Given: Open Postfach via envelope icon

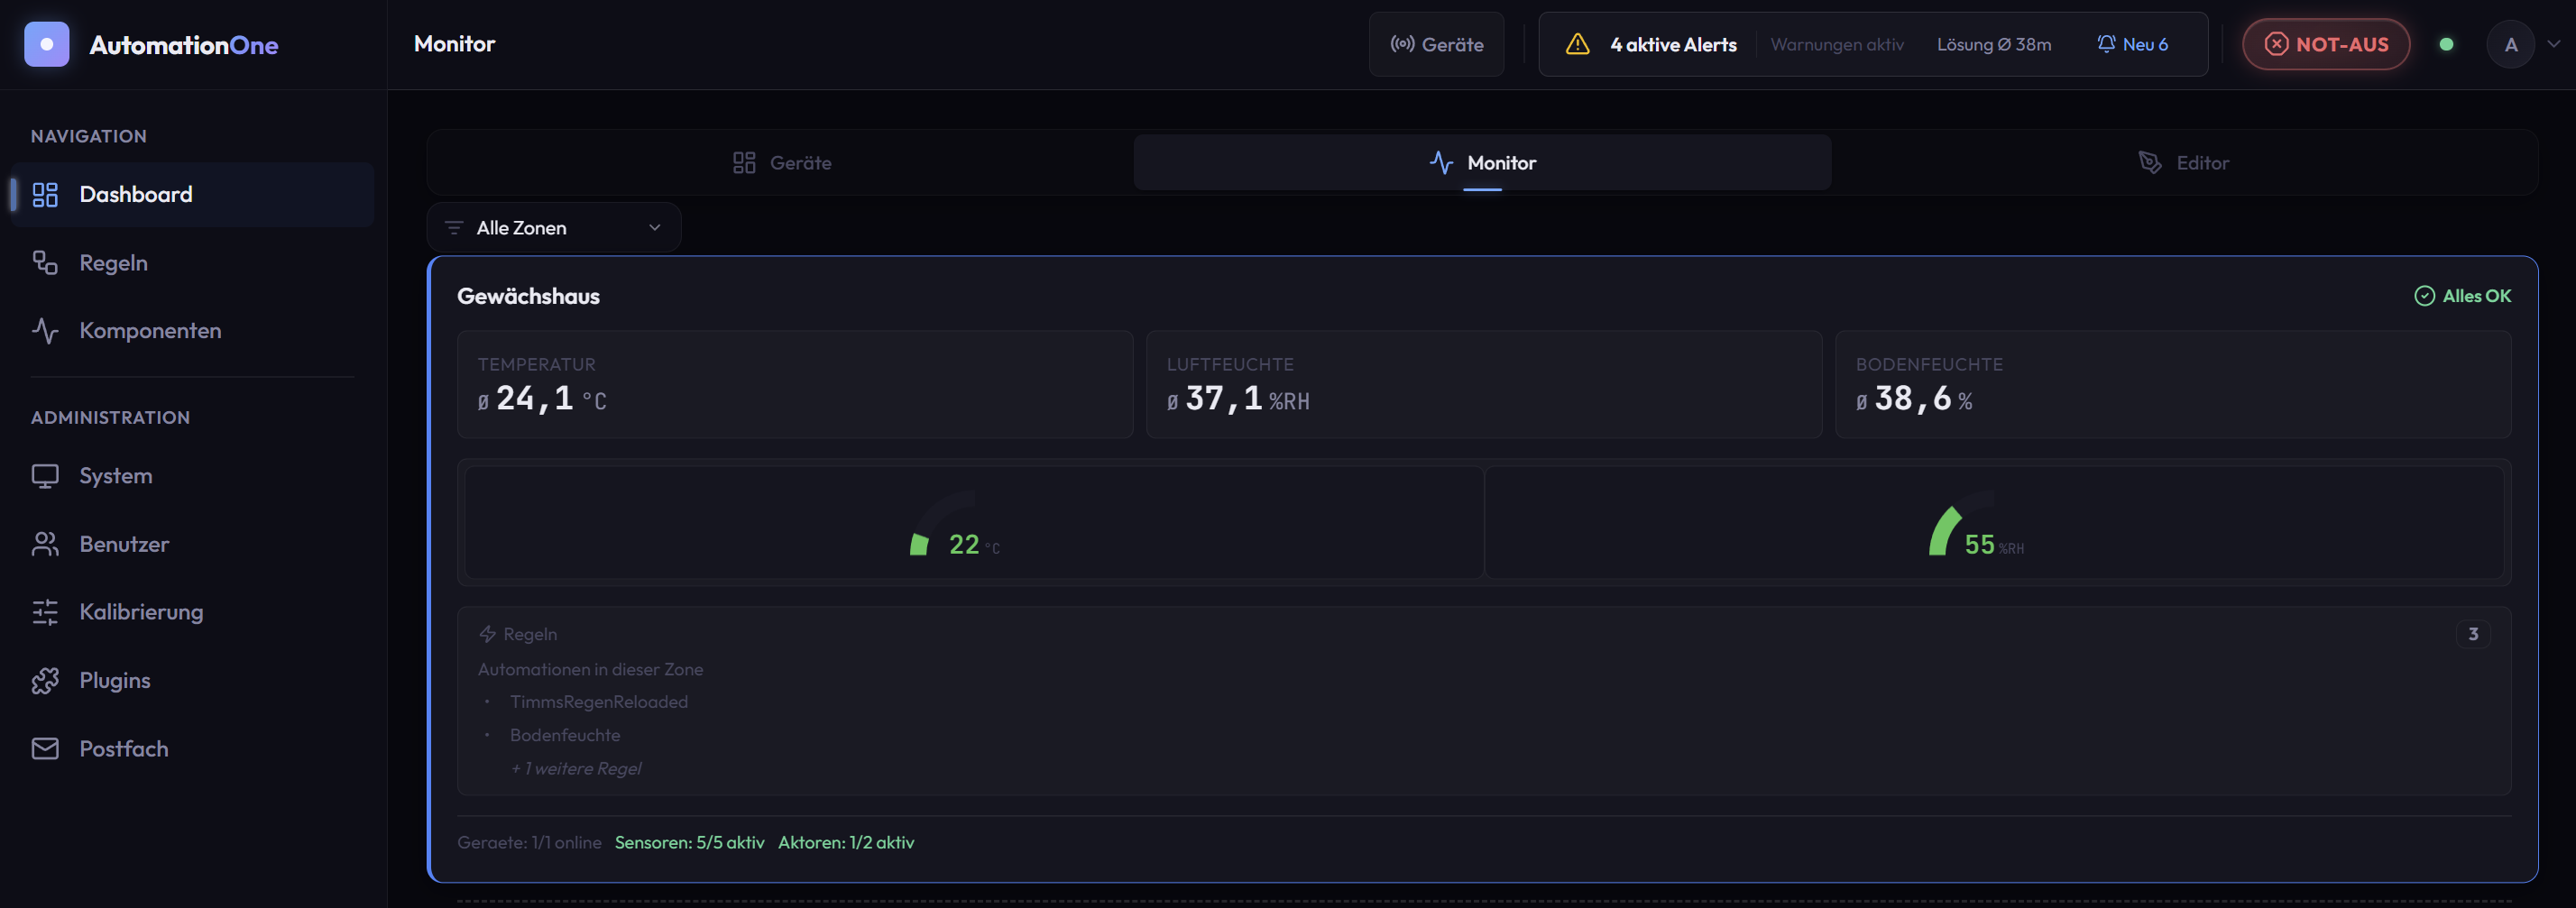Looking at the screenshot, I should [45, 748].
